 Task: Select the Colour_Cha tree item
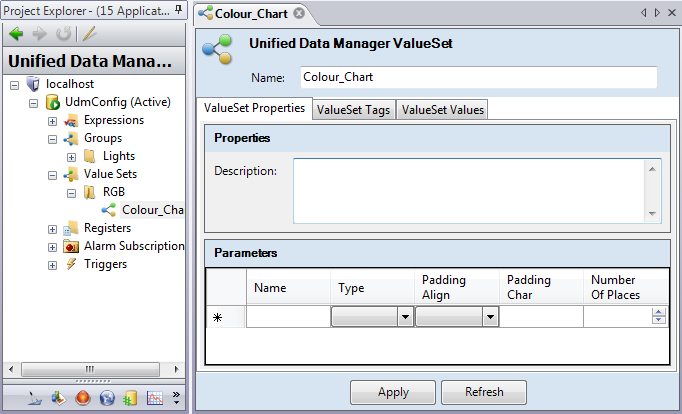point(152,210)
